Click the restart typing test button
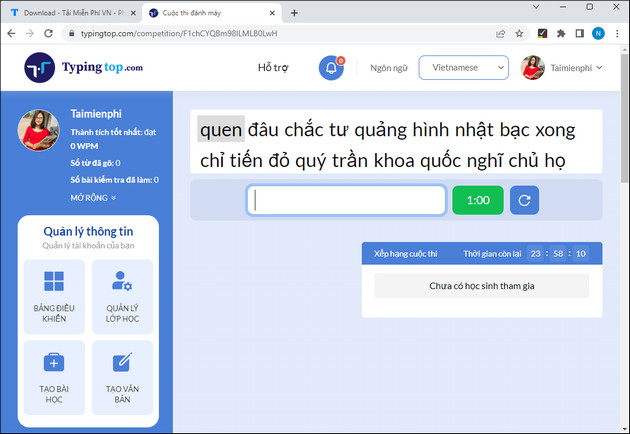Image resolution: width=630 pixels, height=434 pixels. [x=524, y=200]
